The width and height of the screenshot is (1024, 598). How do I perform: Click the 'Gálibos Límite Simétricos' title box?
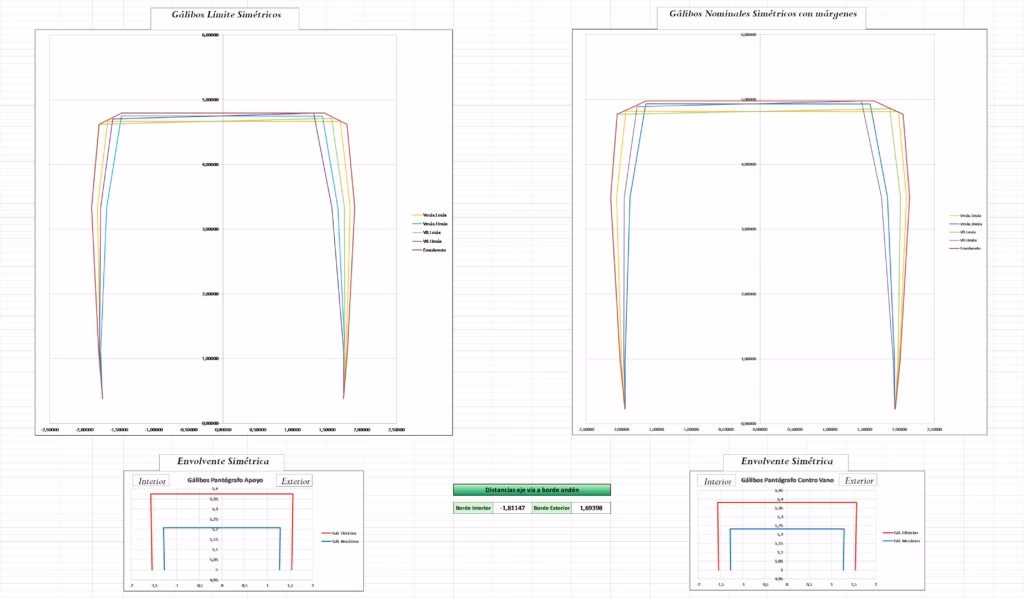tap(225, 16)
